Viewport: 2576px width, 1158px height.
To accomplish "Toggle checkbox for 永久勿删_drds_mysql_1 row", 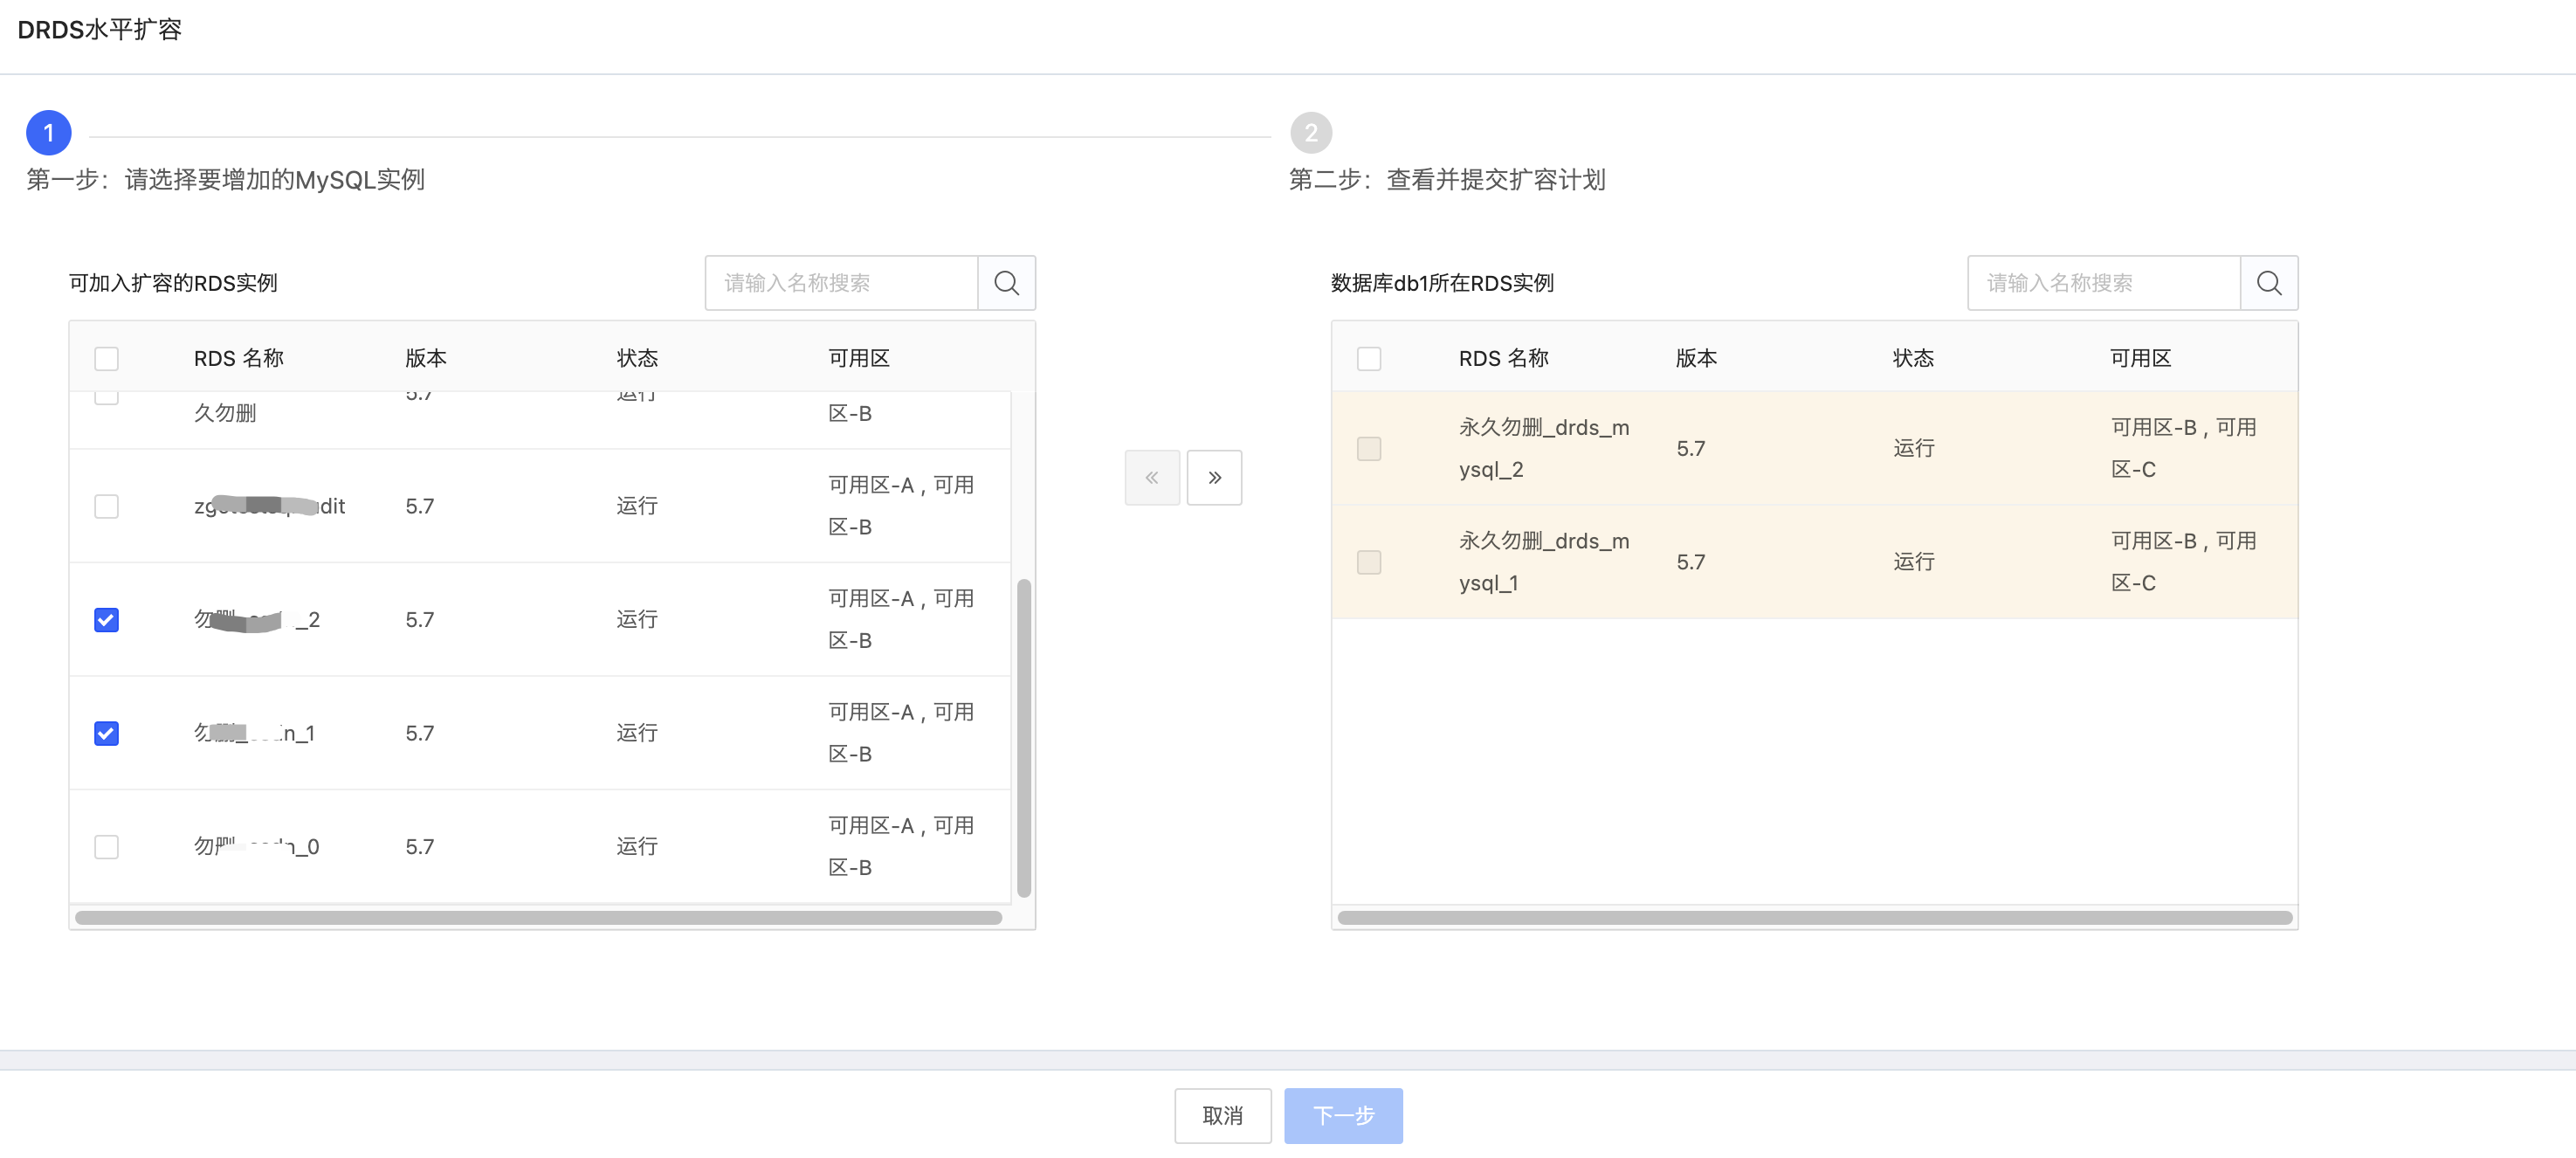I will tap(1369, 562).
